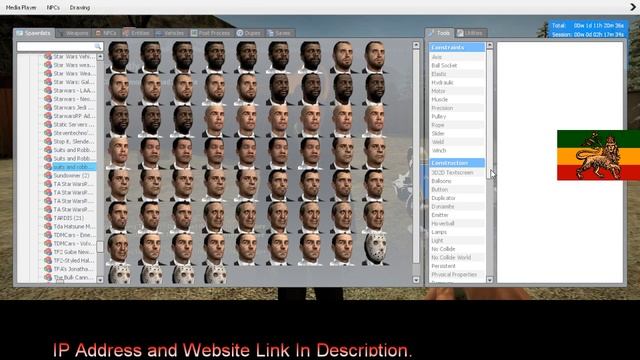Open the Media Player menu
The width and height of the screenshot is (640, 360).
click(x=21, y=8)
